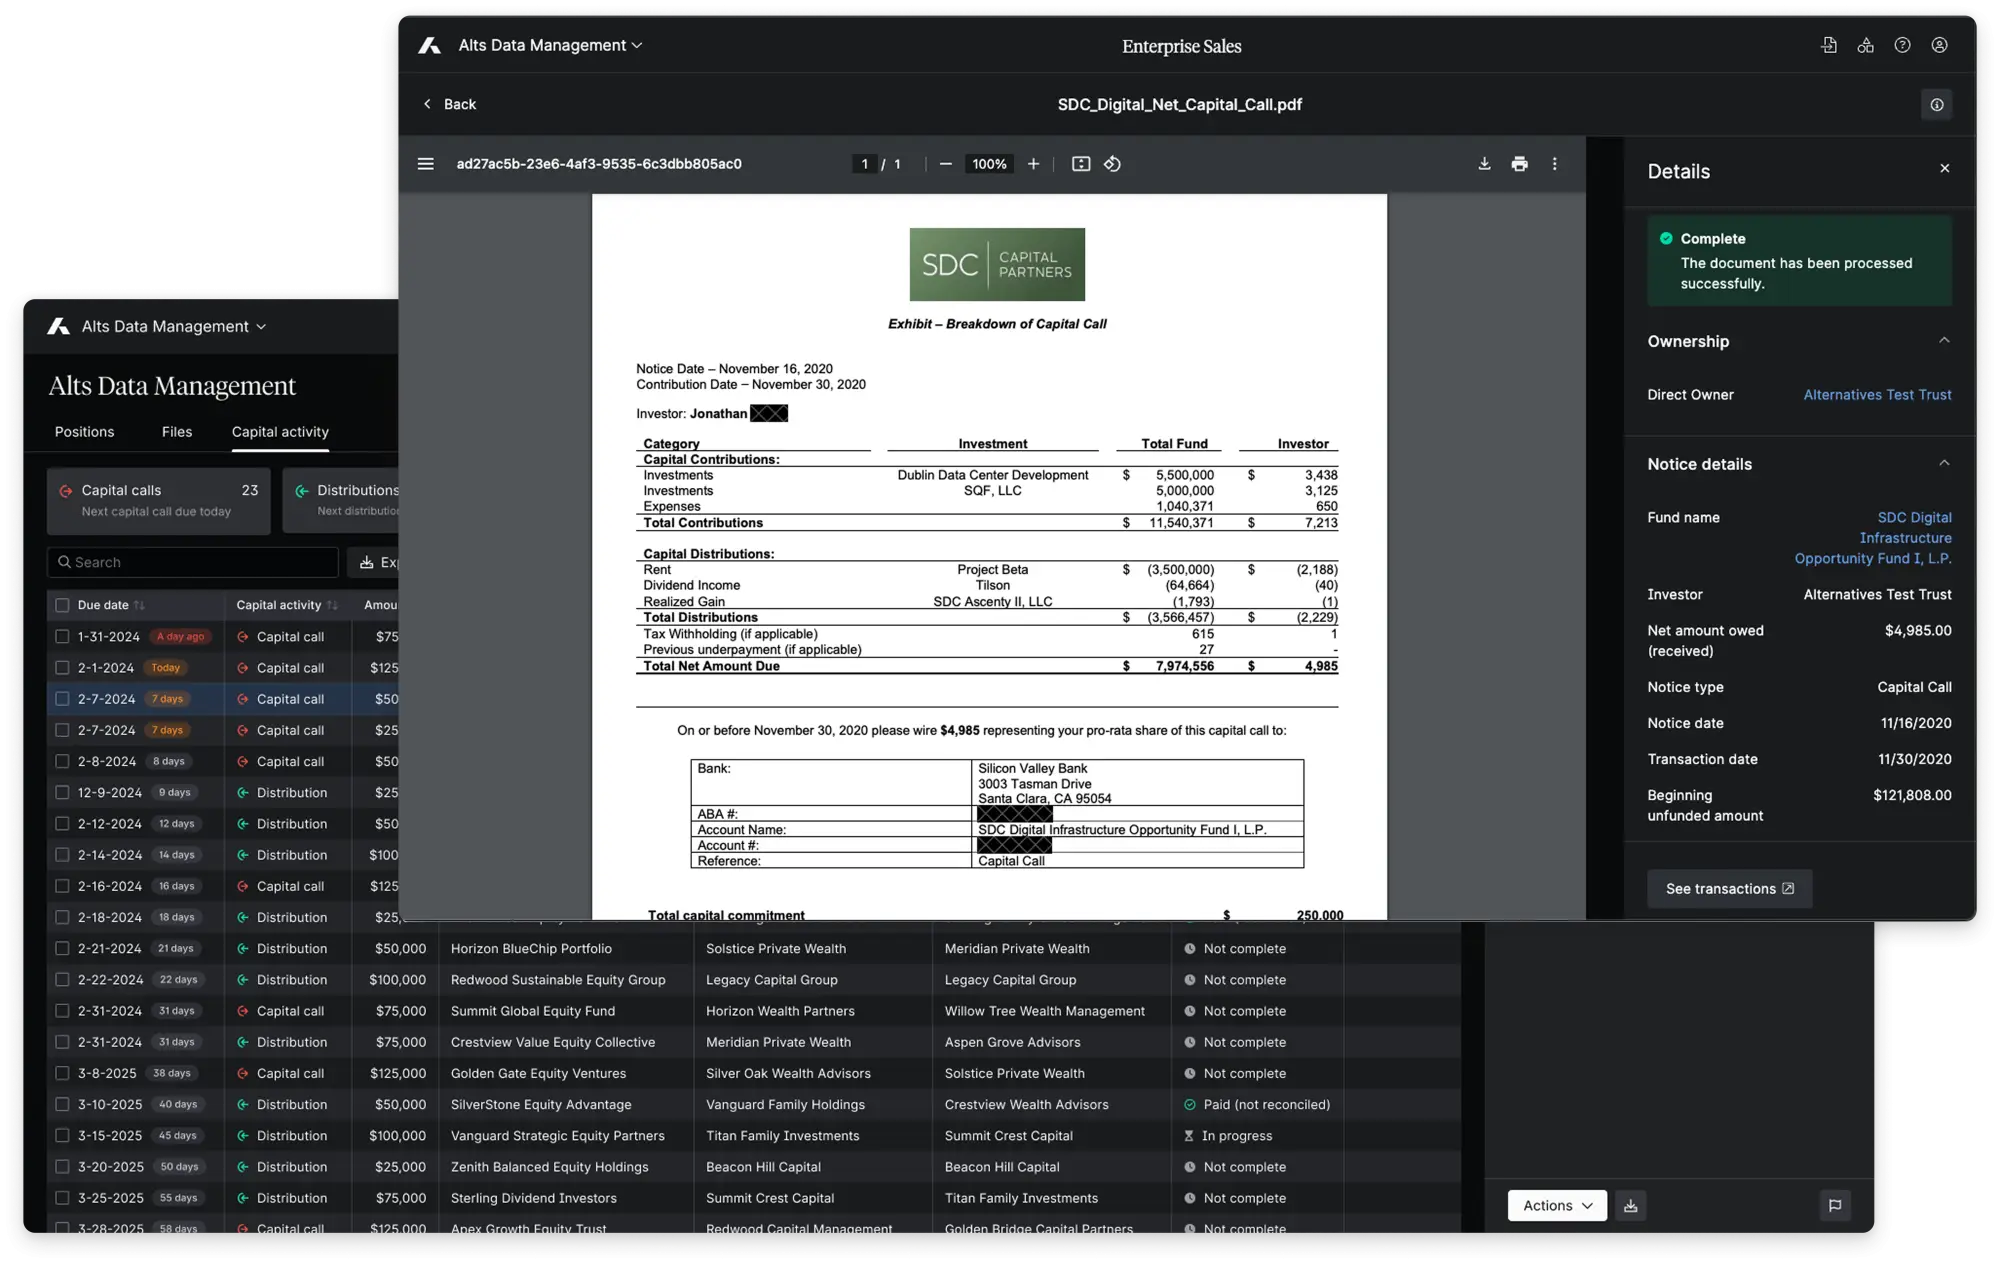Zoom out PDF with minus icon
This screenshot has height=1264, width=2000.
(x=945, y=164)
